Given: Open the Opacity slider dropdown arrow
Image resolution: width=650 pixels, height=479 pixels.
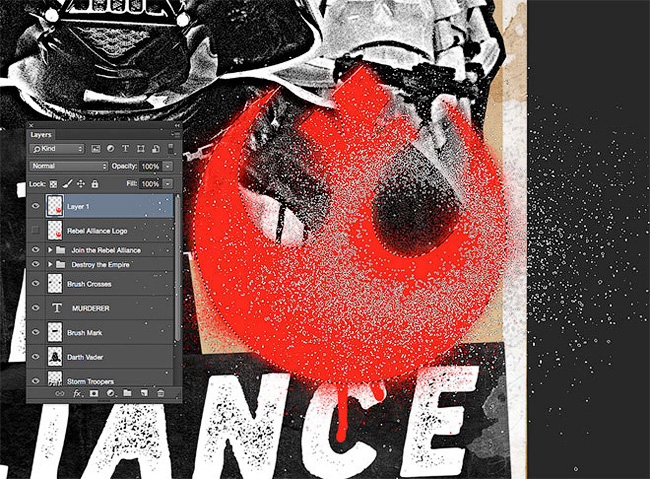Looking at the screenshot, I should pos(167,166).
